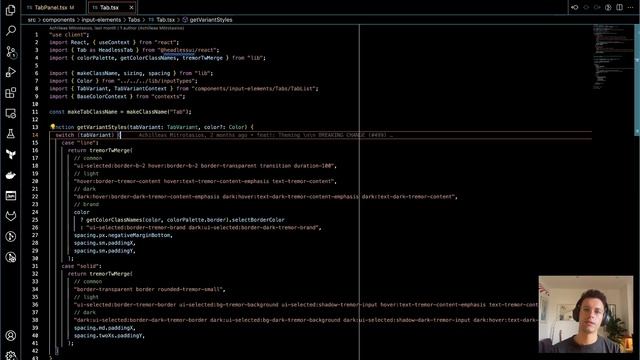640x360 pixels.
Task: Open the GitLab fox view
Action: tap(11, 216)
